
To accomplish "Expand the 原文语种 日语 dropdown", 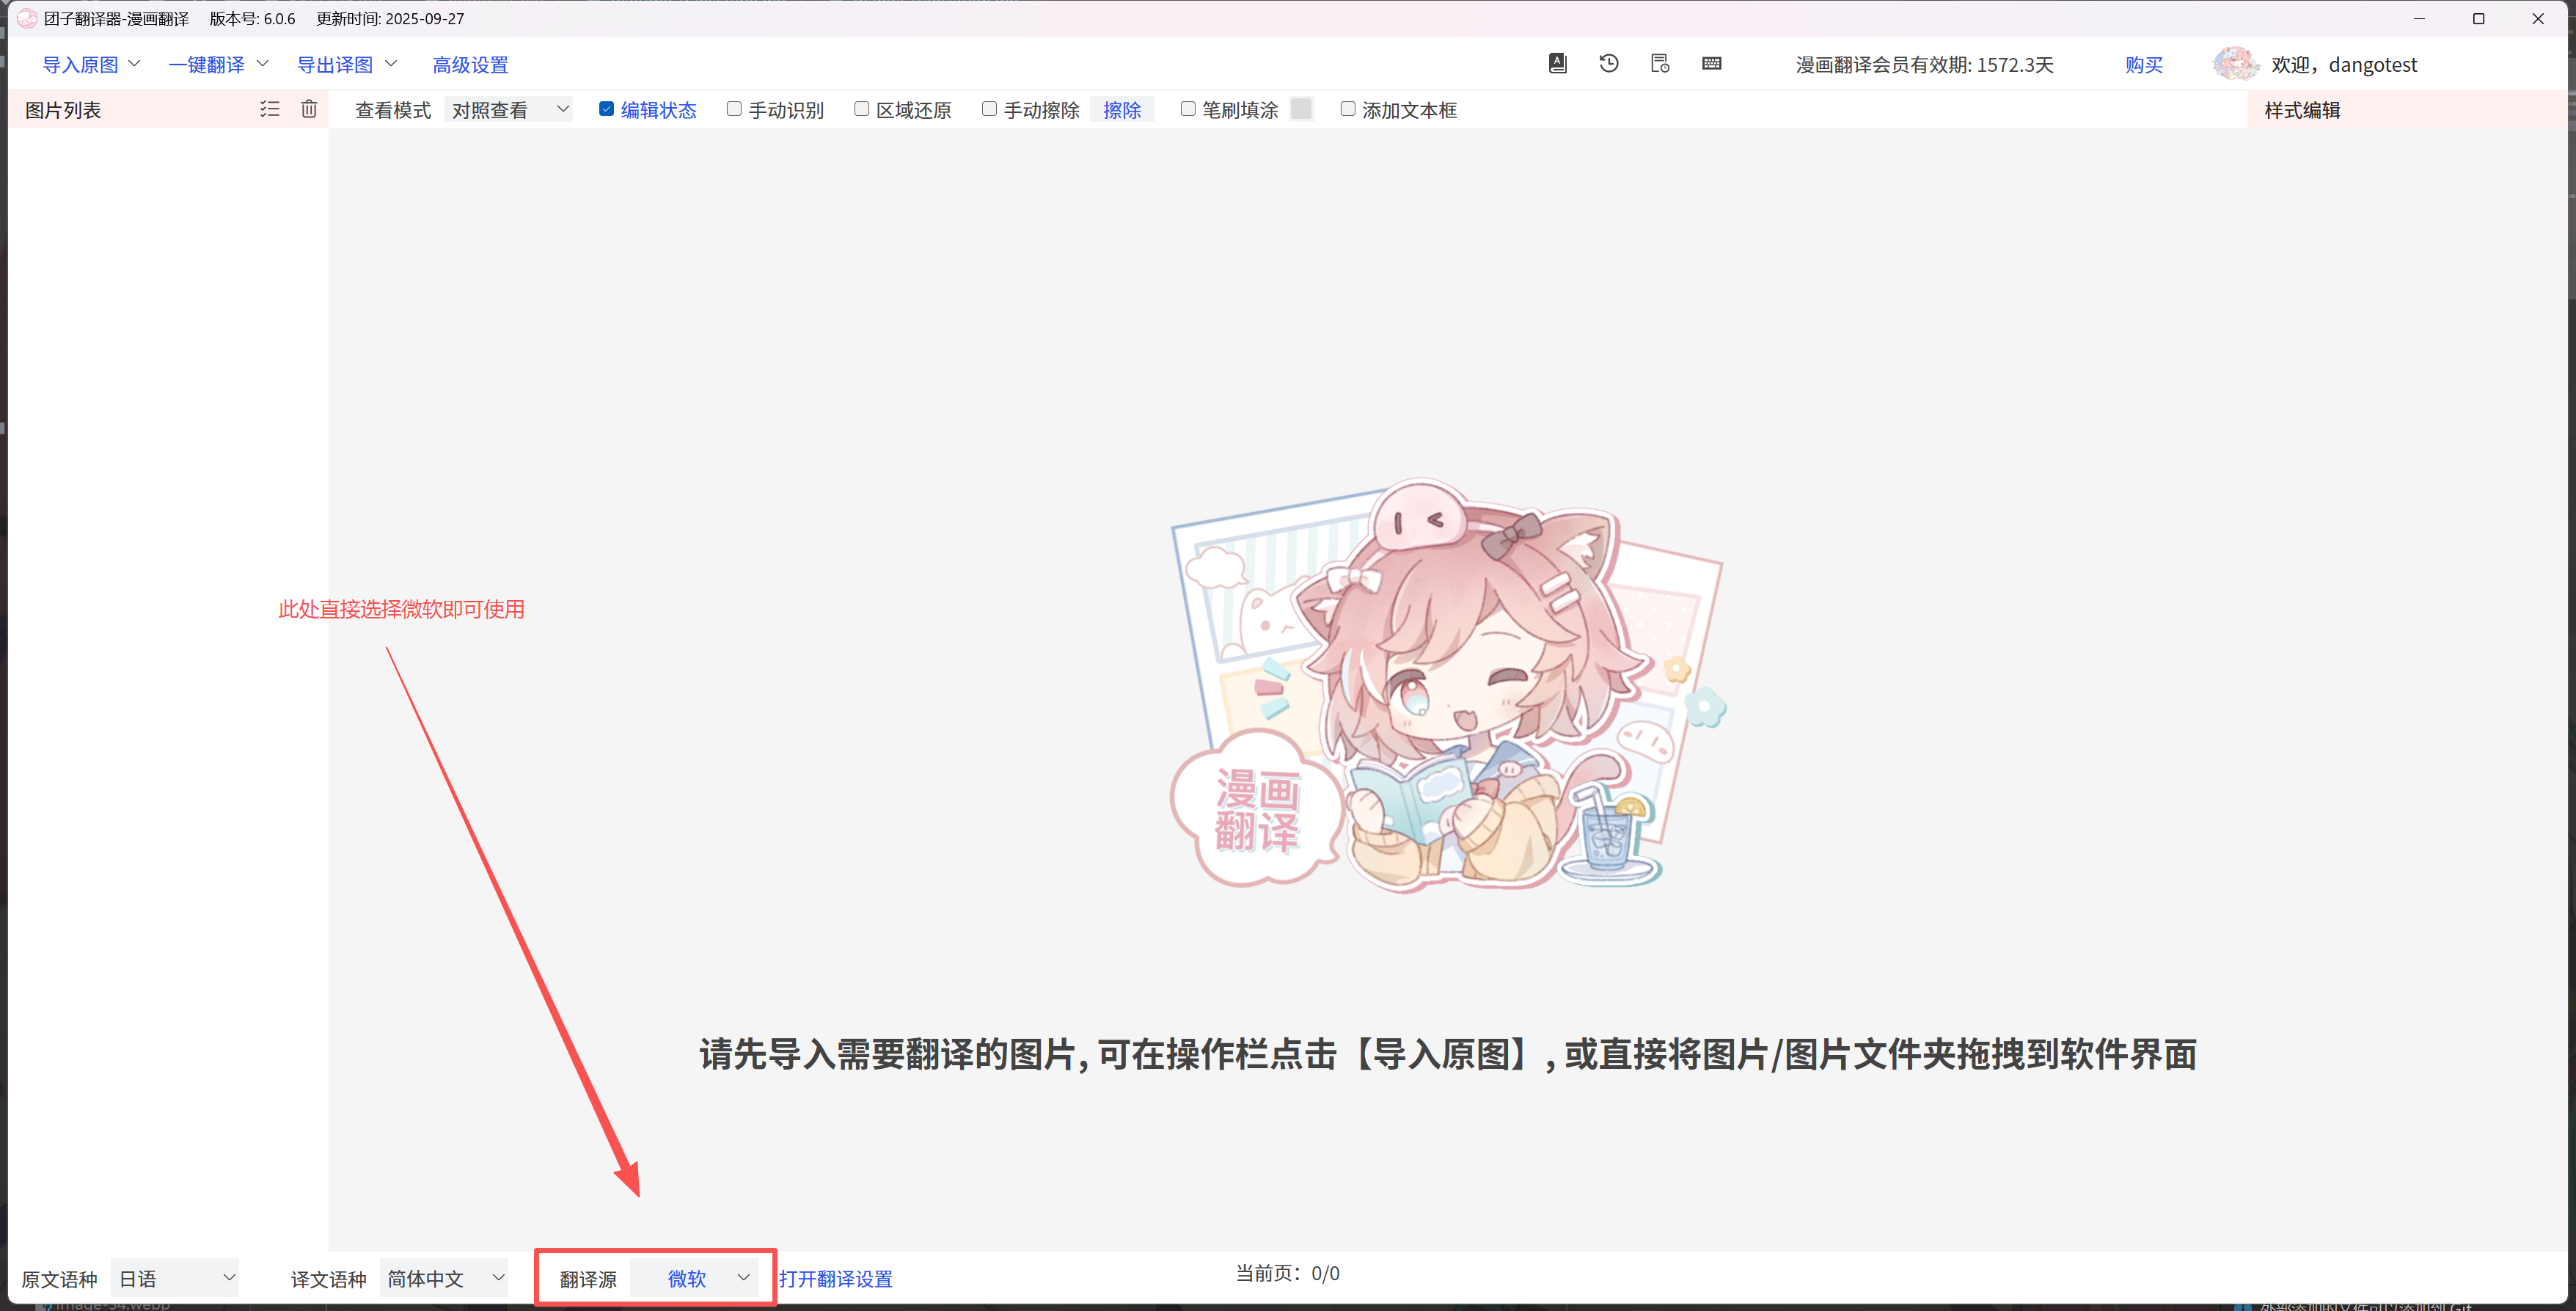I will [x=176, y=1278].
